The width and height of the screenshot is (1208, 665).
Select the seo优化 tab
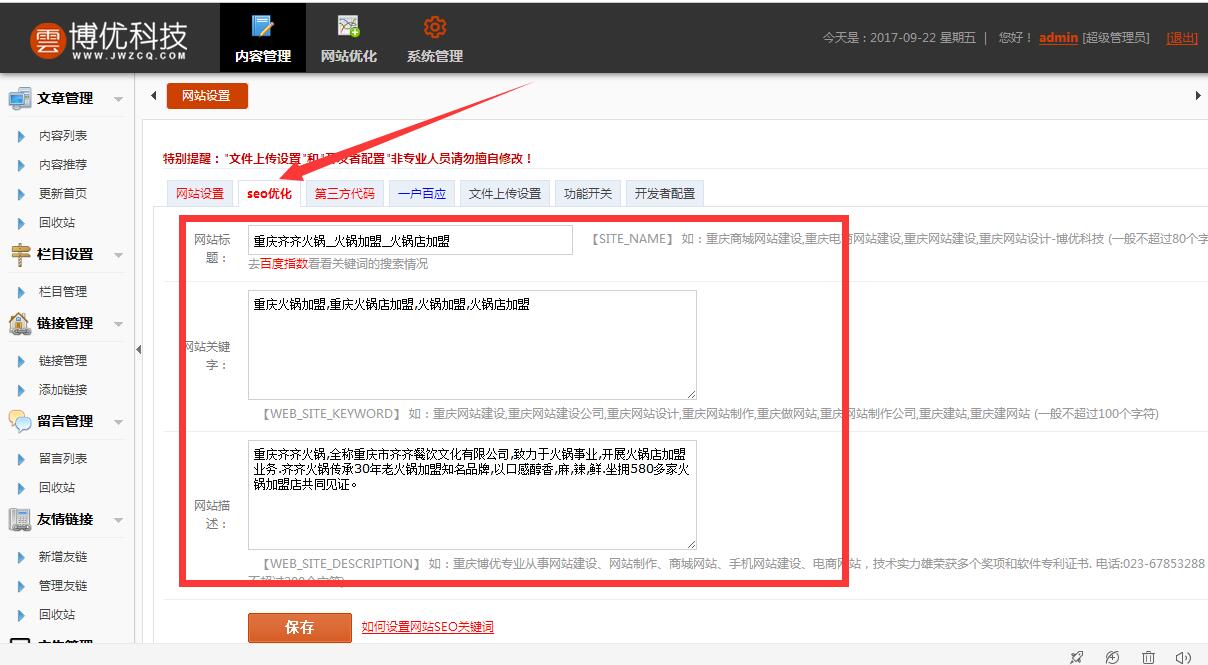(270, 193)
